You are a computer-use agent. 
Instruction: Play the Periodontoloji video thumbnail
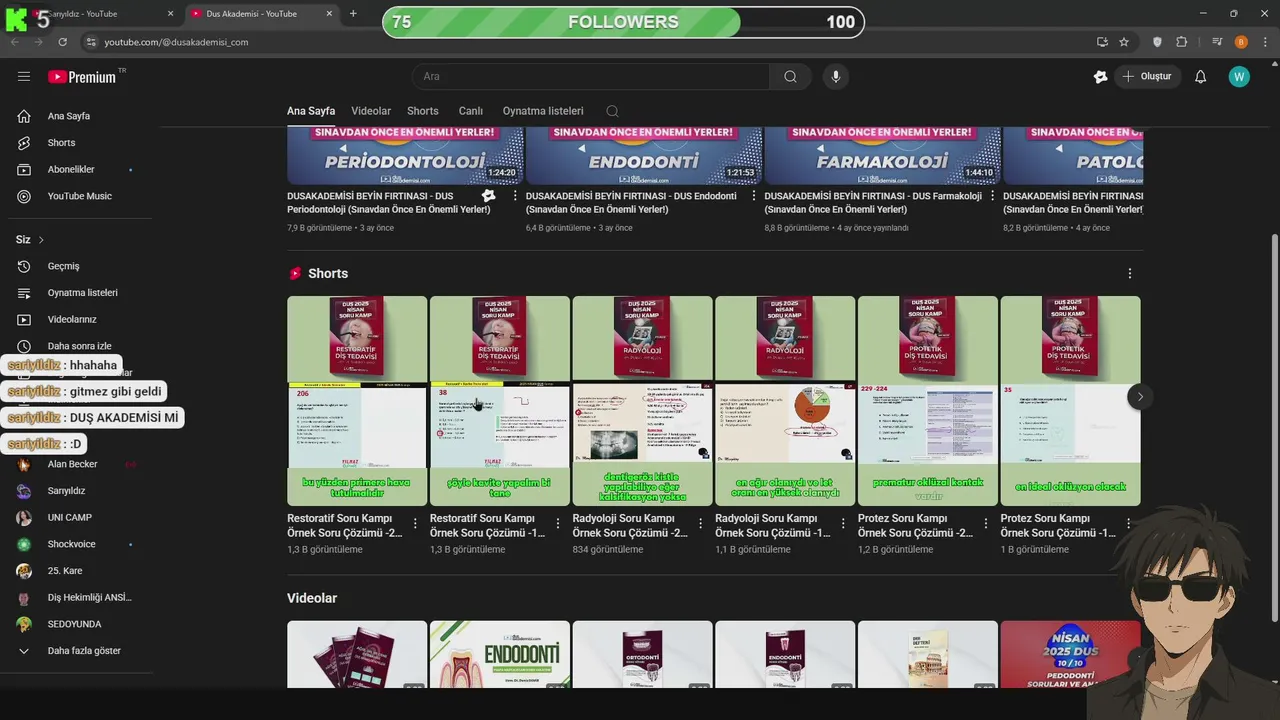click(405, 156)
